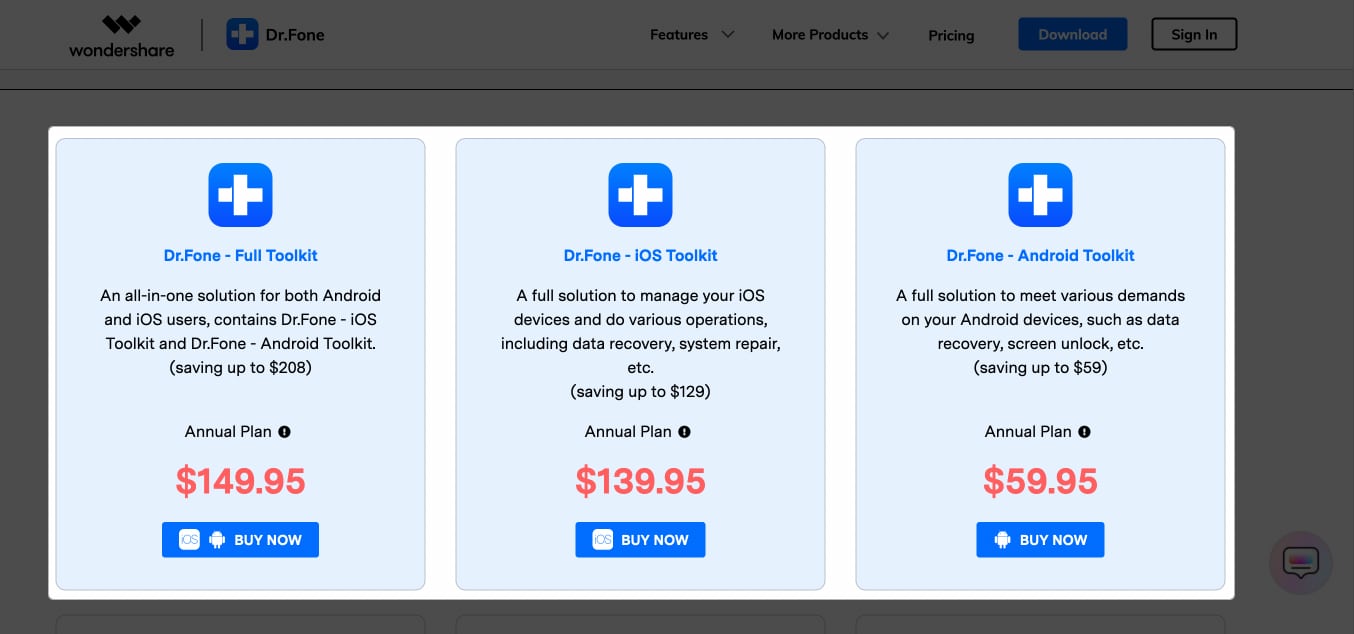Viewport: 1354px width, 634px height.
Task: Click the Sign In button
Action: [1194, 34]
